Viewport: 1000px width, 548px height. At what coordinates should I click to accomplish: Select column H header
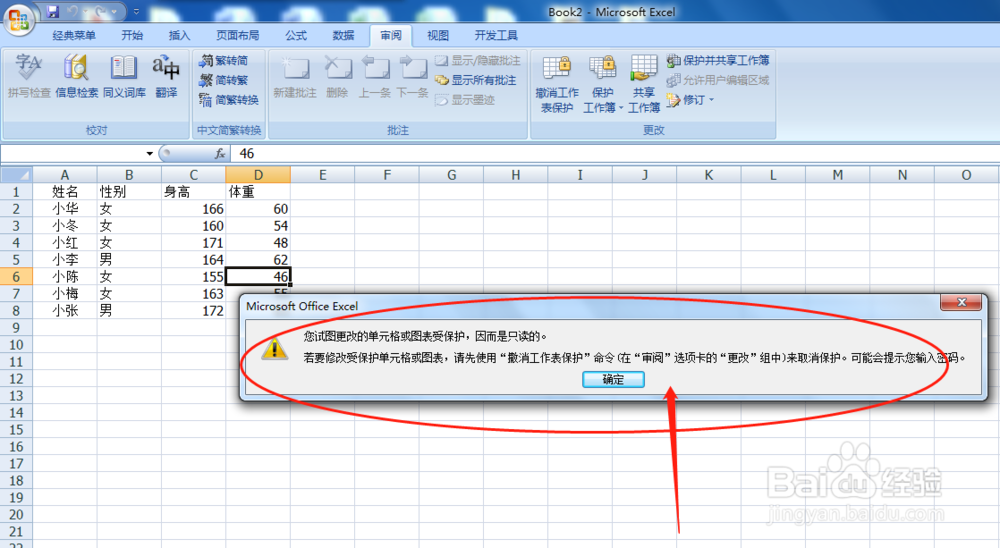pyautogui.click(x=515, y=175)
